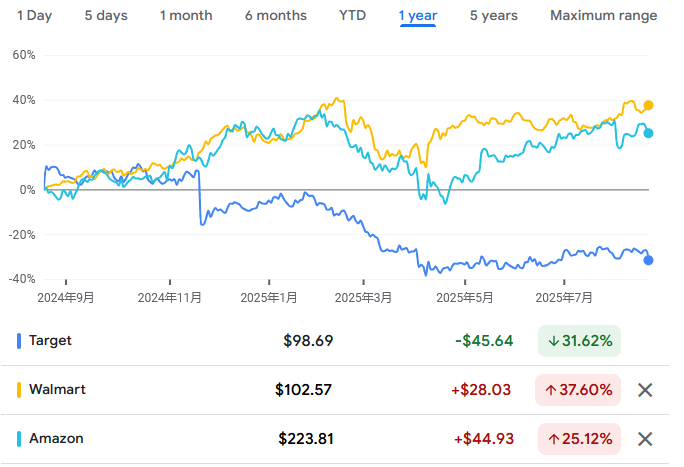684x467 pixels.
Task: Click Target price $98.69
Action: tap(308, 341)
